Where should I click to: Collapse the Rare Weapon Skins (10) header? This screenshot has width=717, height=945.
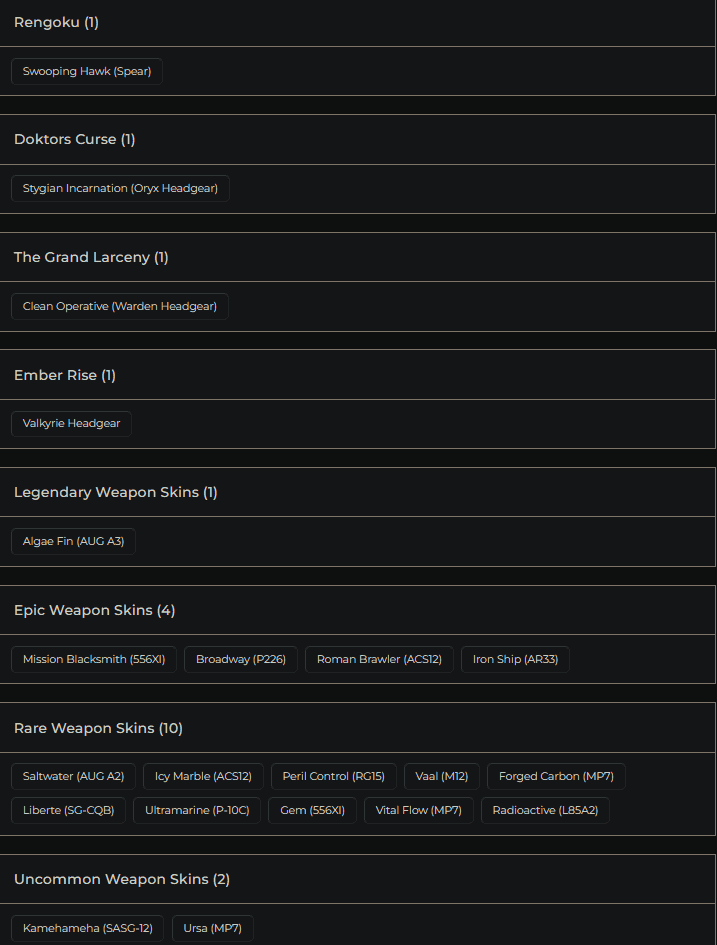tap(98, 728)
